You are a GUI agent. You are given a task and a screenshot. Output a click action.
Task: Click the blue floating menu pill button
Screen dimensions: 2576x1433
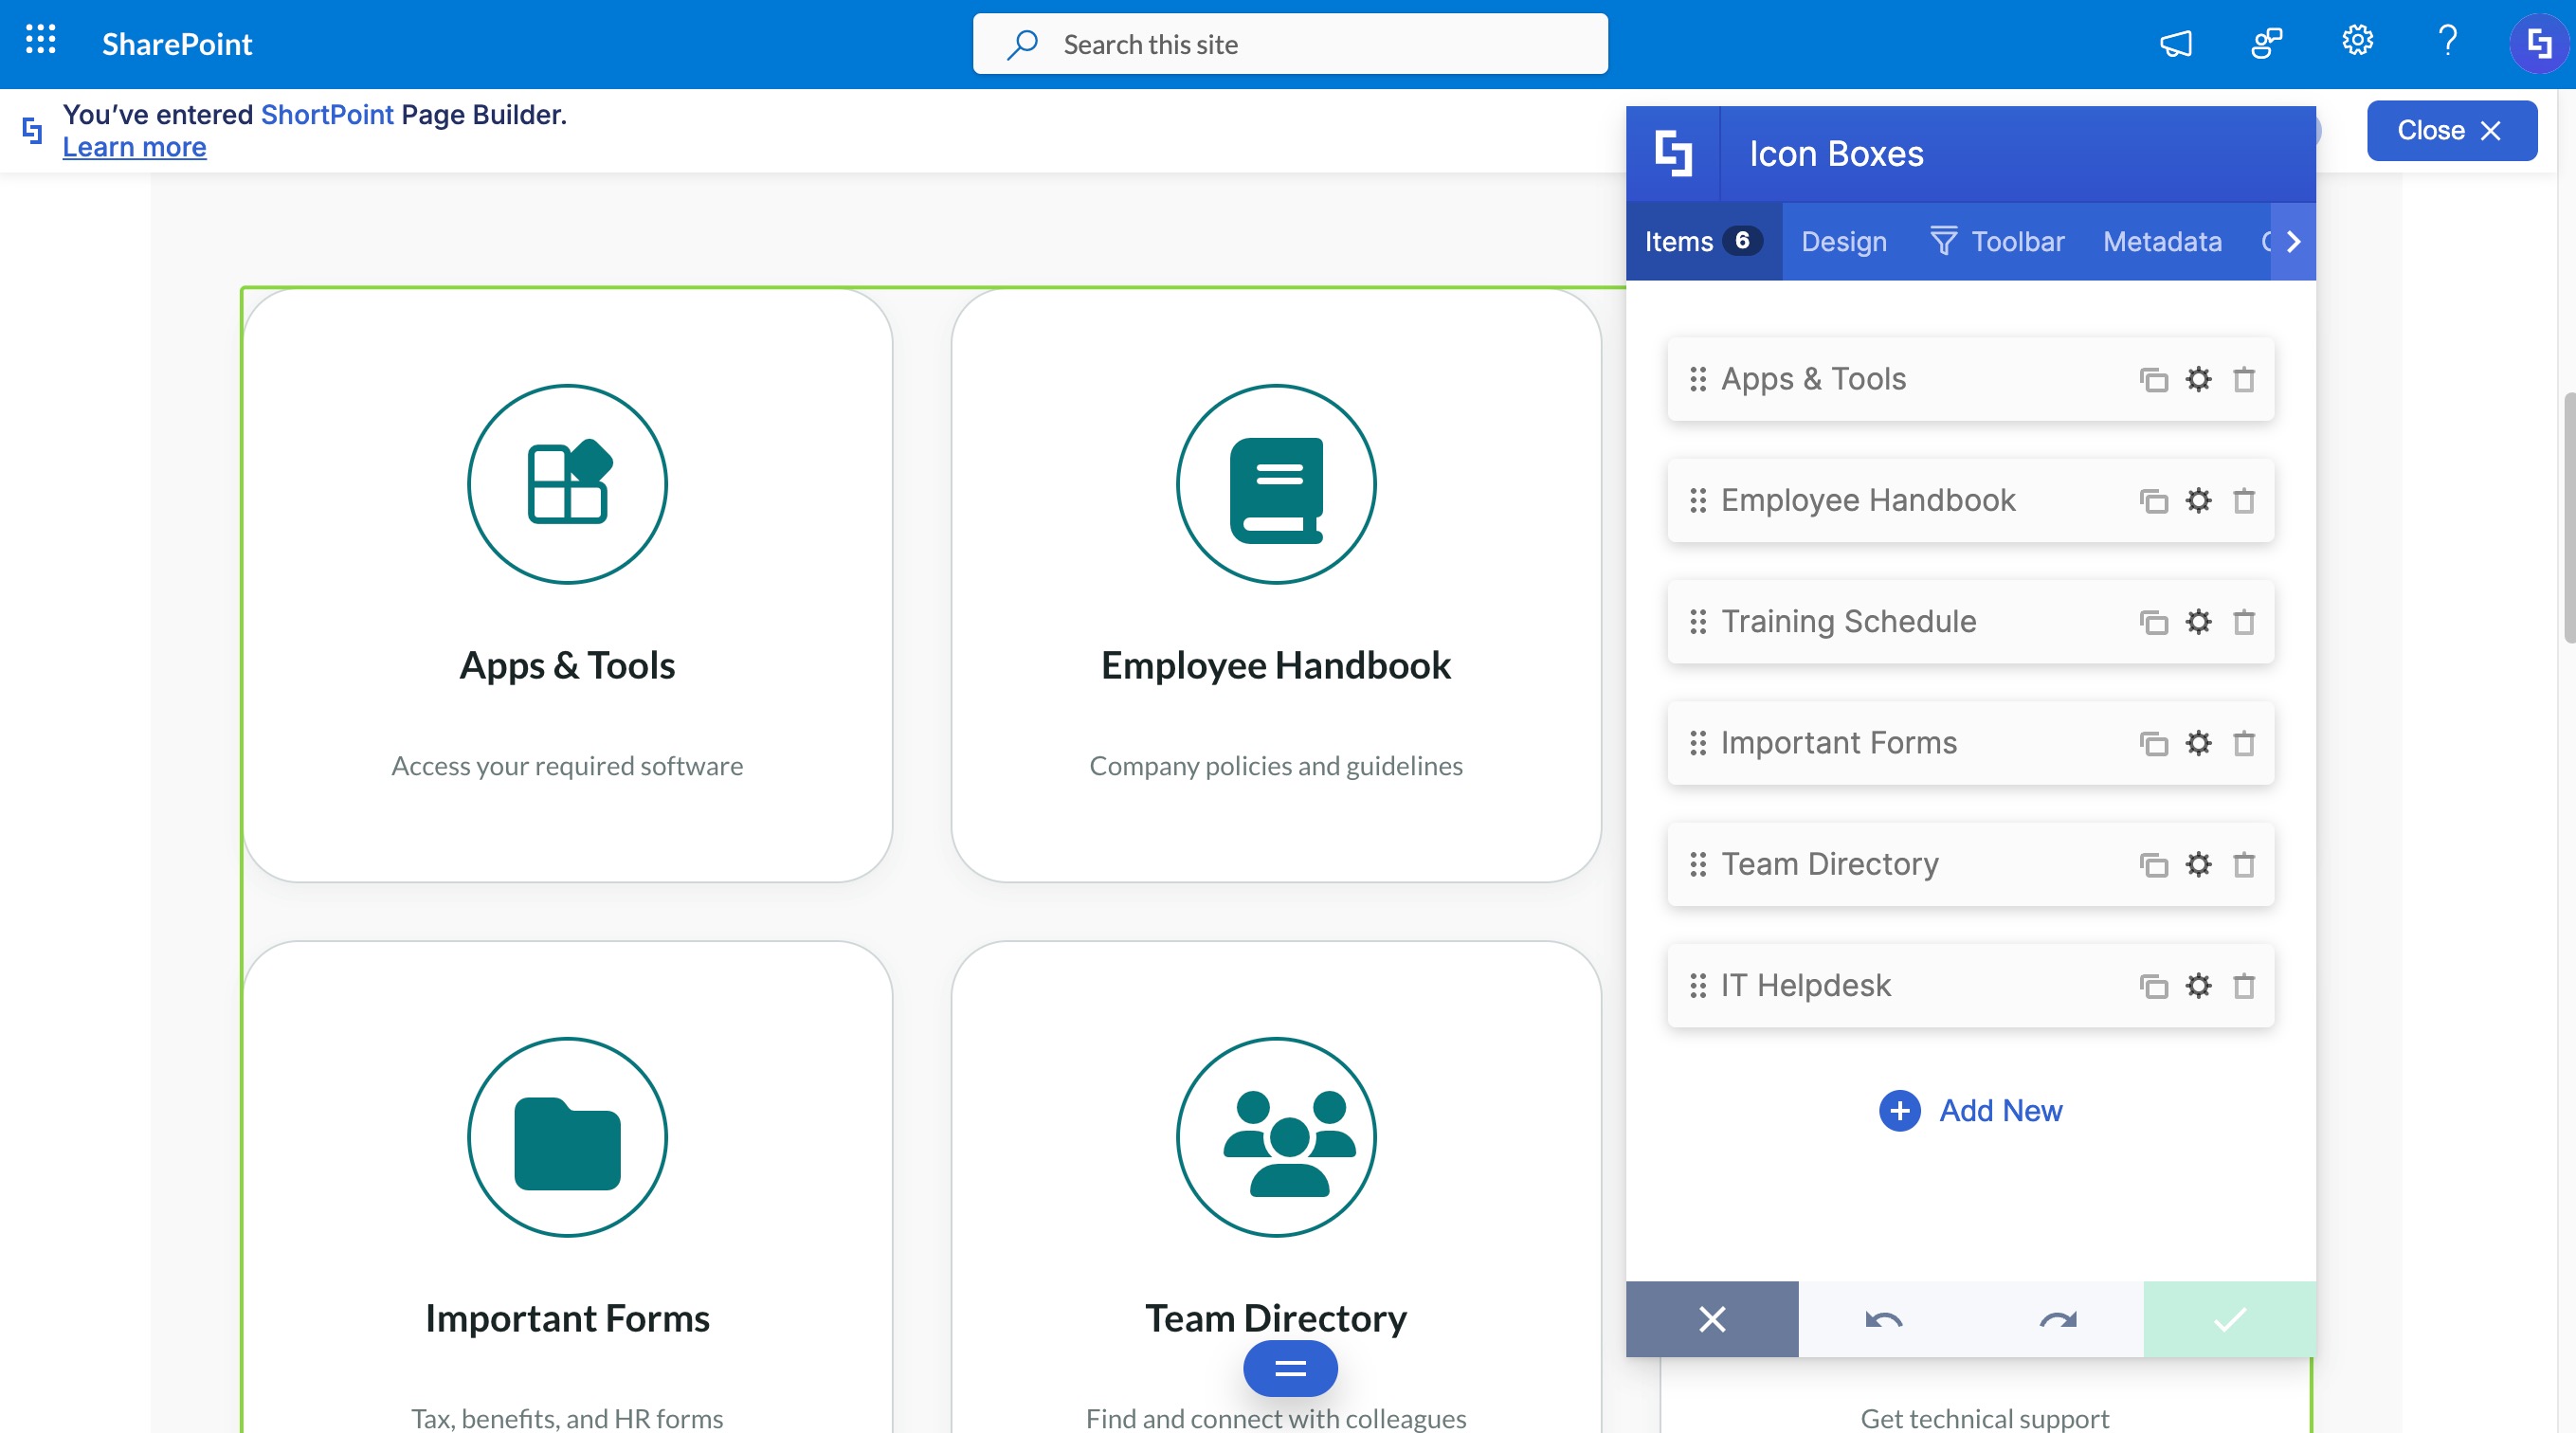[x=1290, y=1369]
